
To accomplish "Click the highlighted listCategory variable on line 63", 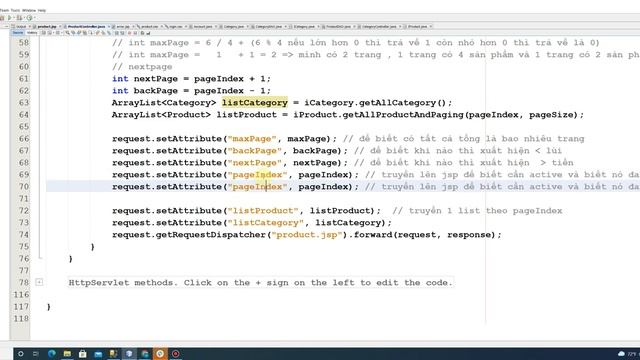I will coord(255,102).
